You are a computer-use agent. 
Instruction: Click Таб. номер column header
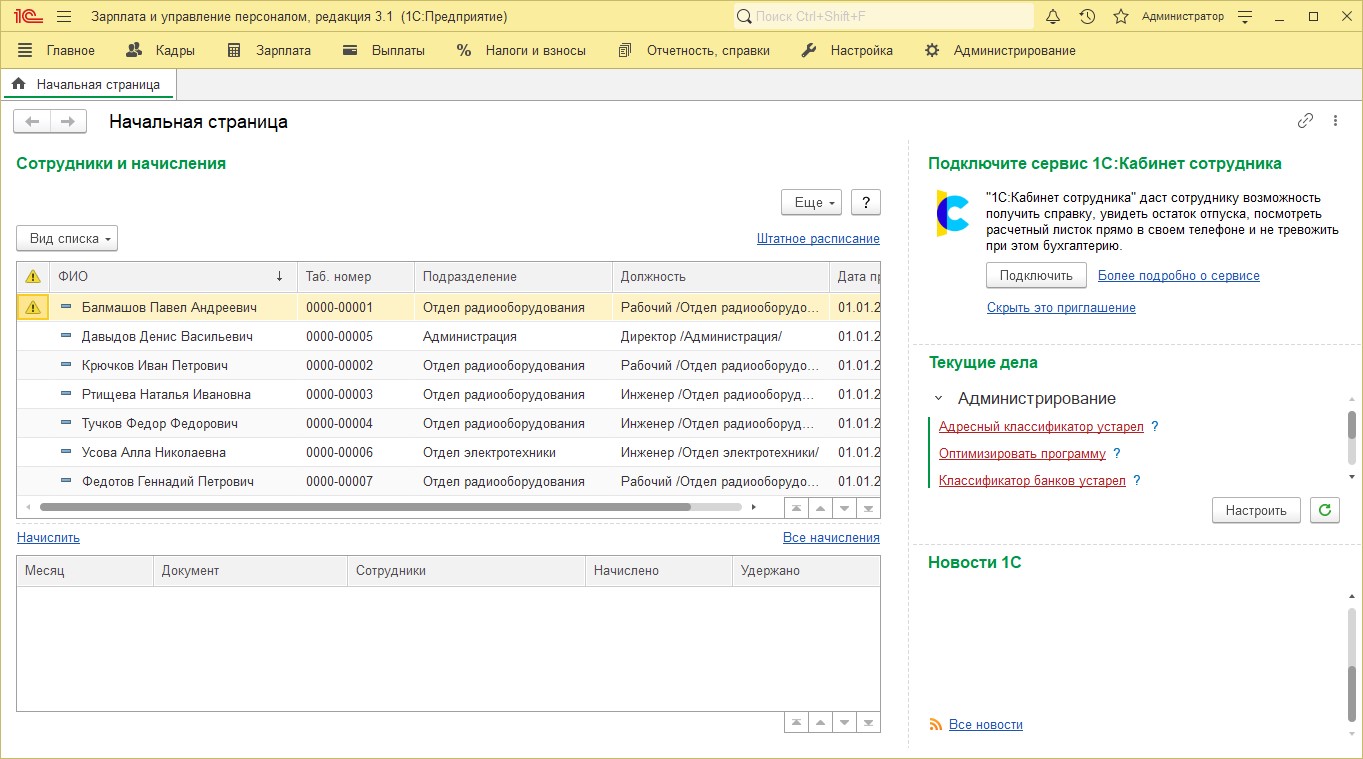click(x=356, y=276)
